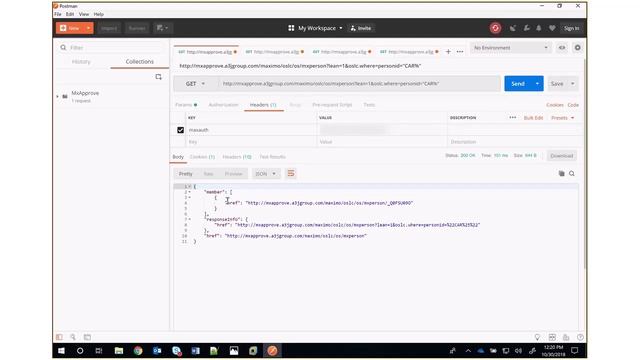Switch to two pane layout icon
The width and height of the screenshot is (640, 360).
pyautogui.click(x=552, y=337)
